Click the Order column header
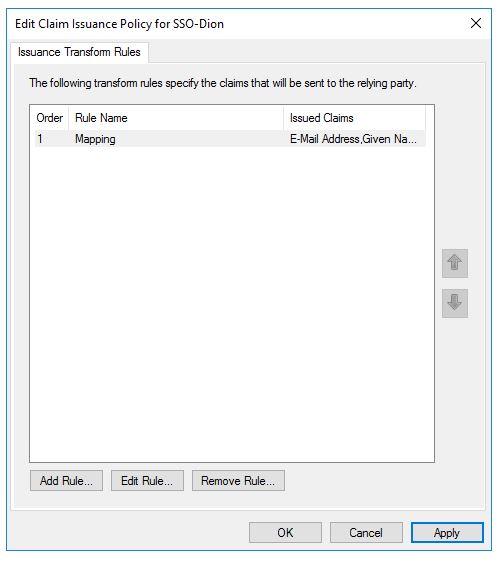Screen dimensions: 503x563 (50, 118)
